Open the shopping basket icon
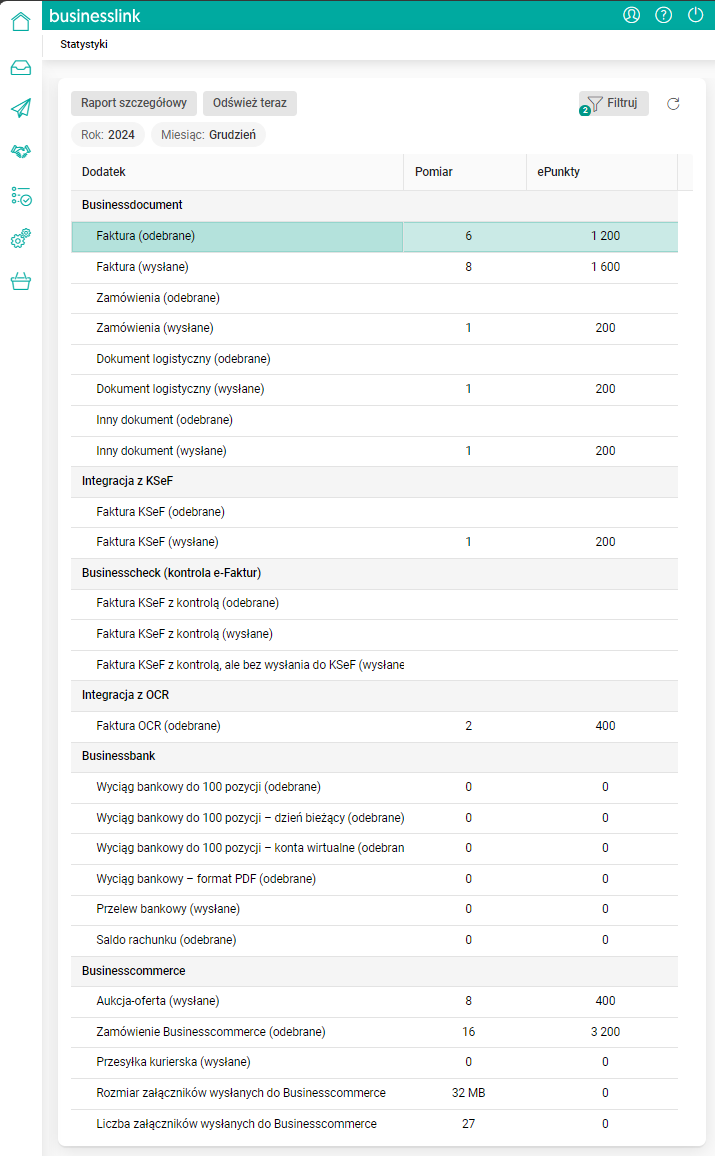Image resolution: width=715 pixels, height=1156 pixels. click(x=21, y=281)
